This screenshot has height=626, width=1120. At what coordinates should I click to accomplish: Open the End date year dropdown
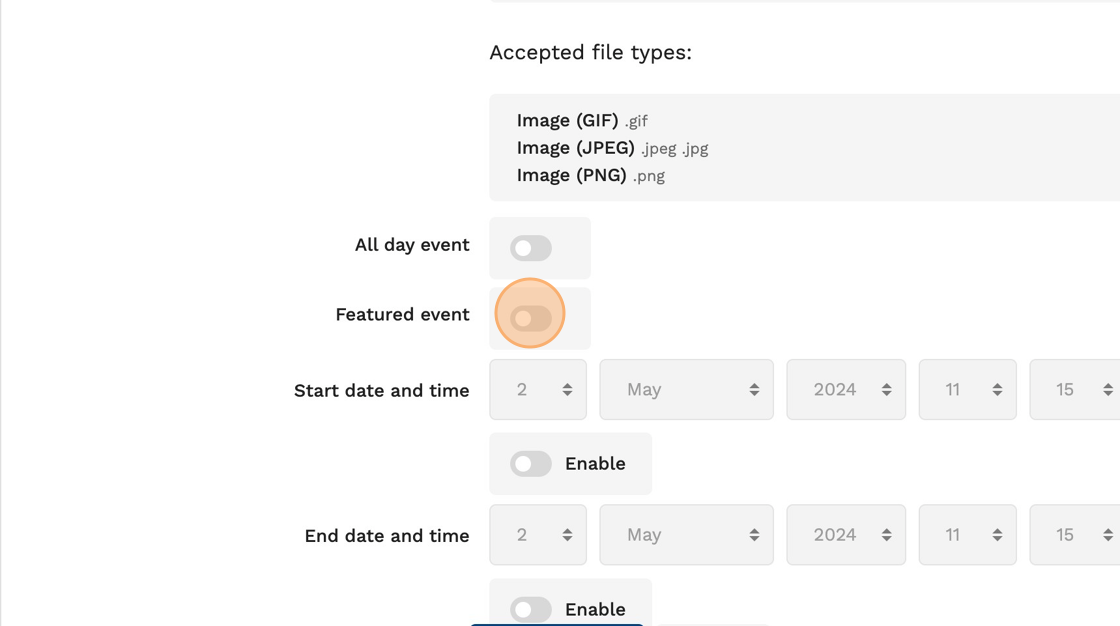pos(846,535)
